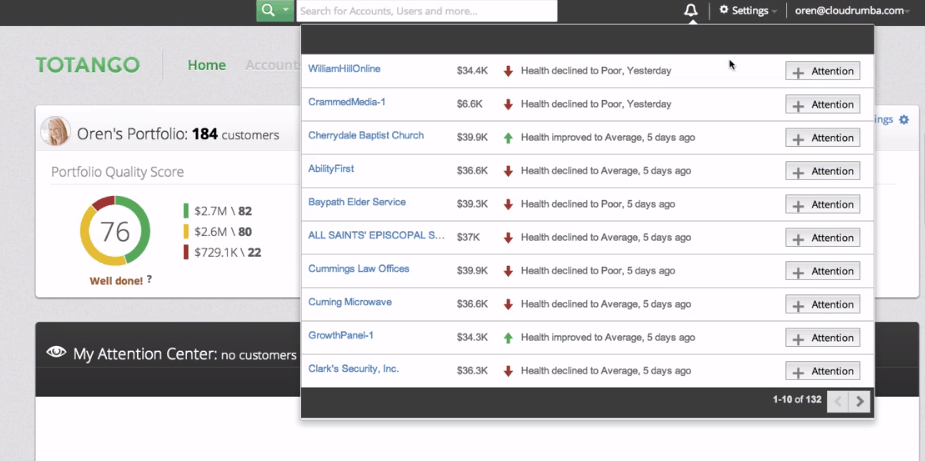
Task: Go to the next notifications page
Action: pos(860,402)
